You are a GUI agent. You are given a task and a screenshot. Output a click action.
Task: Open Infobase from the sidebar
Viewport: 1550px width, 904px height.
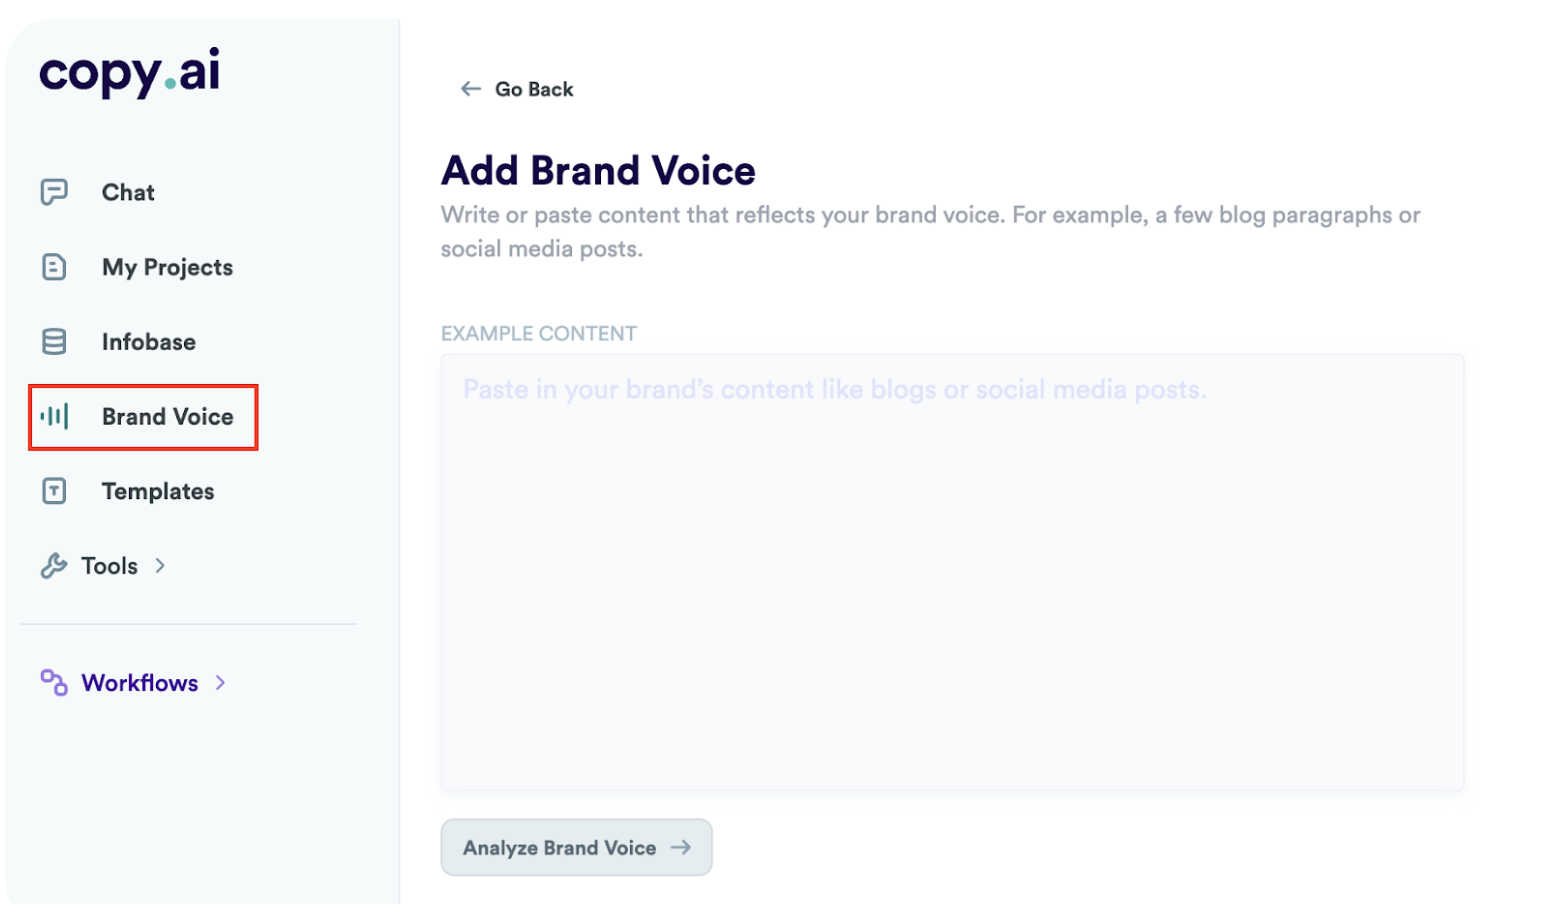[148, 341]
